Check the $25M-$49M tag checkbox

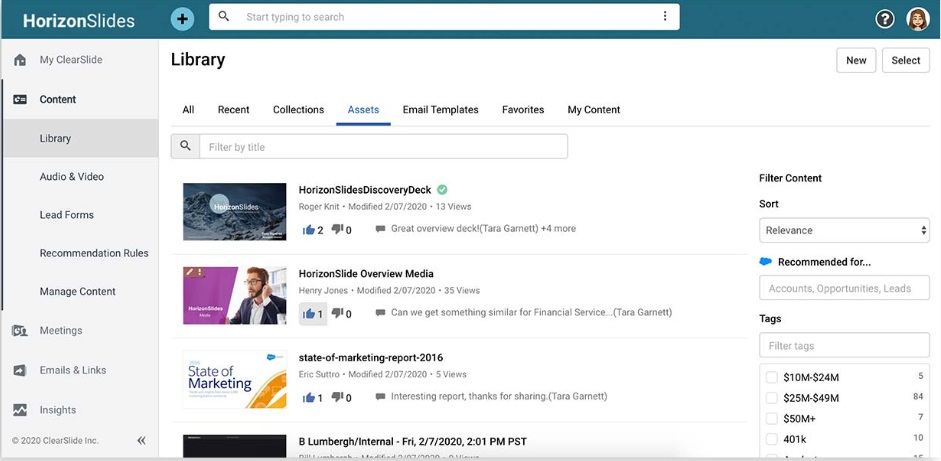click(772, 398)
